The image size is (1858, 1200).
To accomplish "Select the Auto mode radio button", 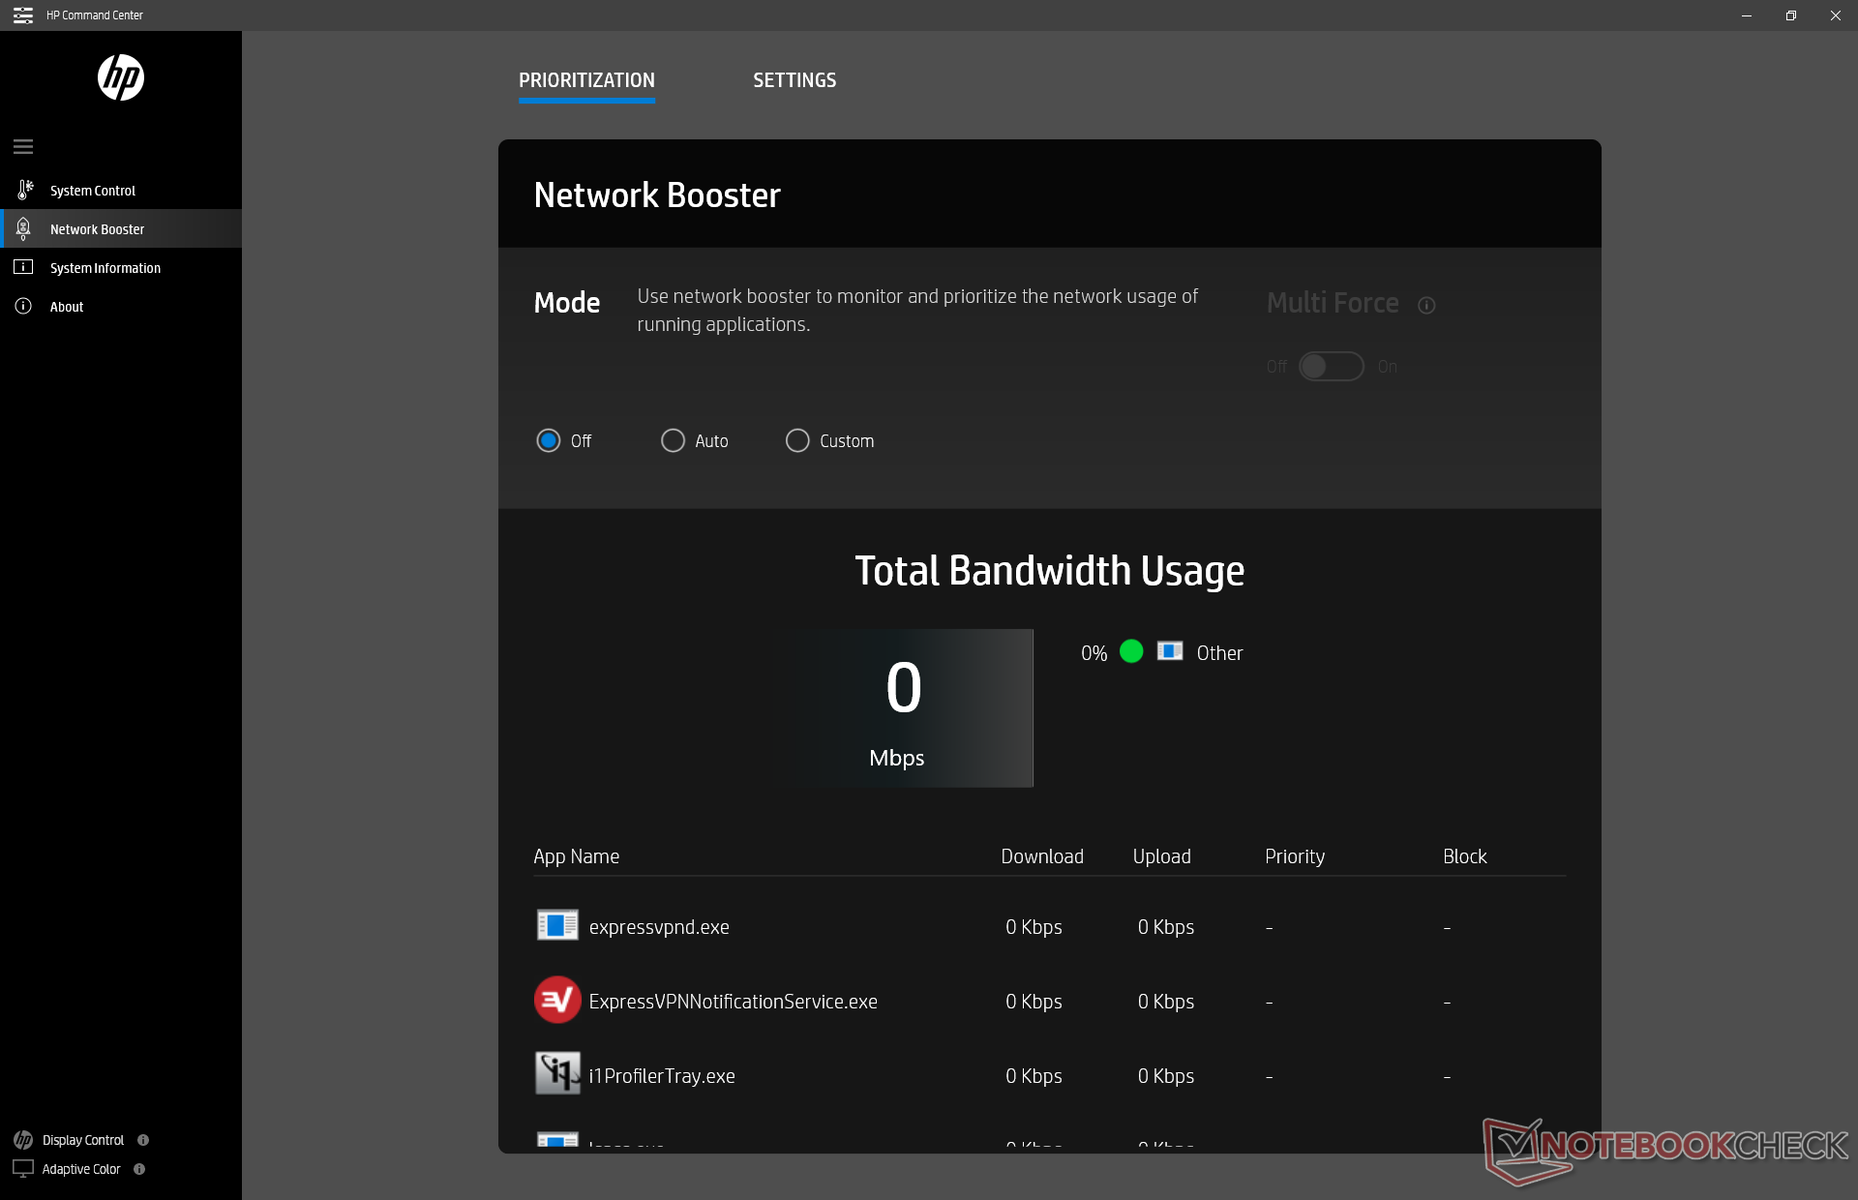I will click(673, 441).
